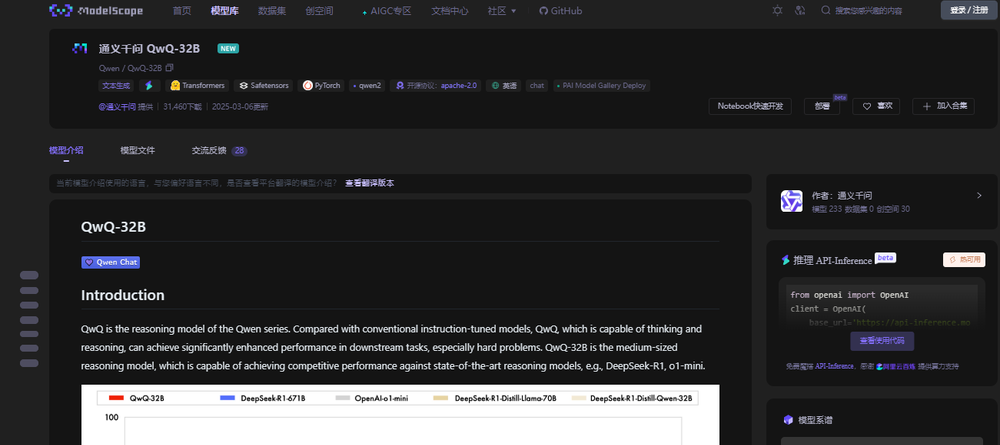Image resolution: width=1000 pixels, height=445 pixels.
Task: Click the Introduction heading
Action: [x=122, y=295]
